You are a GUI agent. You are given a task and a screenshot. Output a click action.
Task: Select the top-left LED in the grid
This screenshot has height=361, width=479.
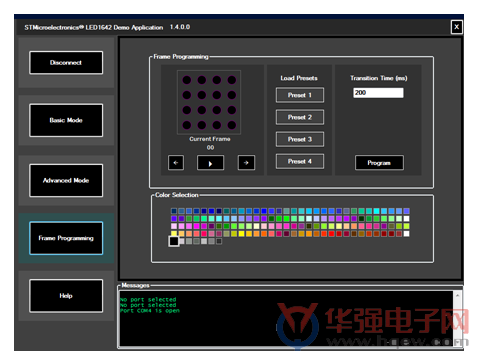pos(187,80)
